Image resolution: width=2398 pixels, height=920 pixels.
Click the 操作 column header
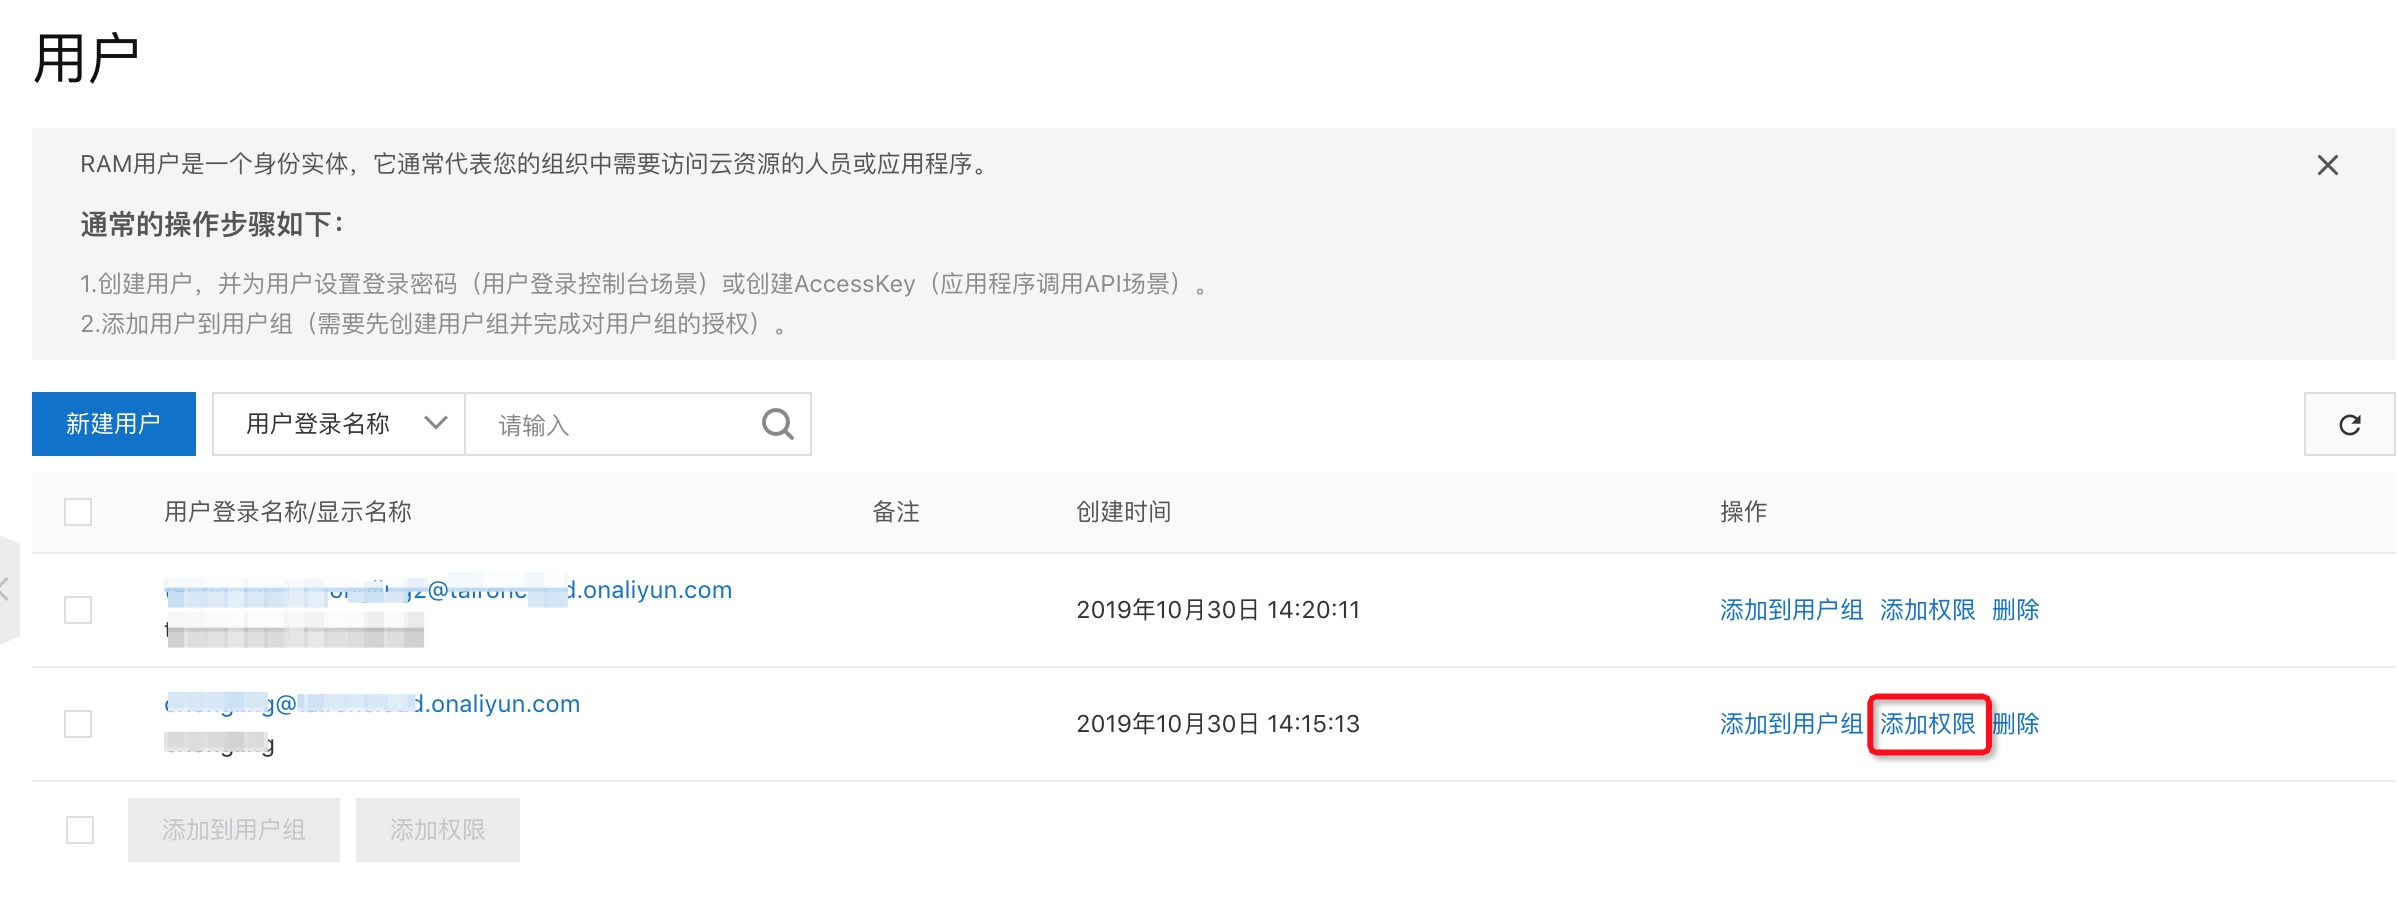coord(1743,512)
